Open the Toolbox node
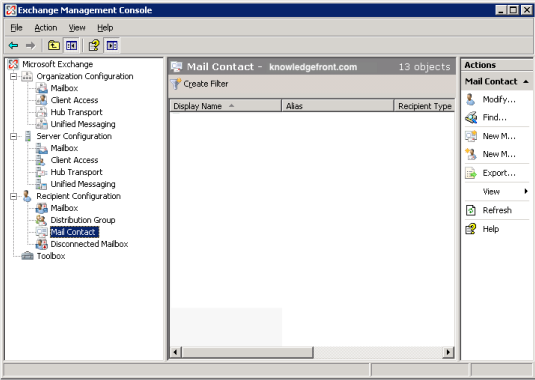 [51, 256]
